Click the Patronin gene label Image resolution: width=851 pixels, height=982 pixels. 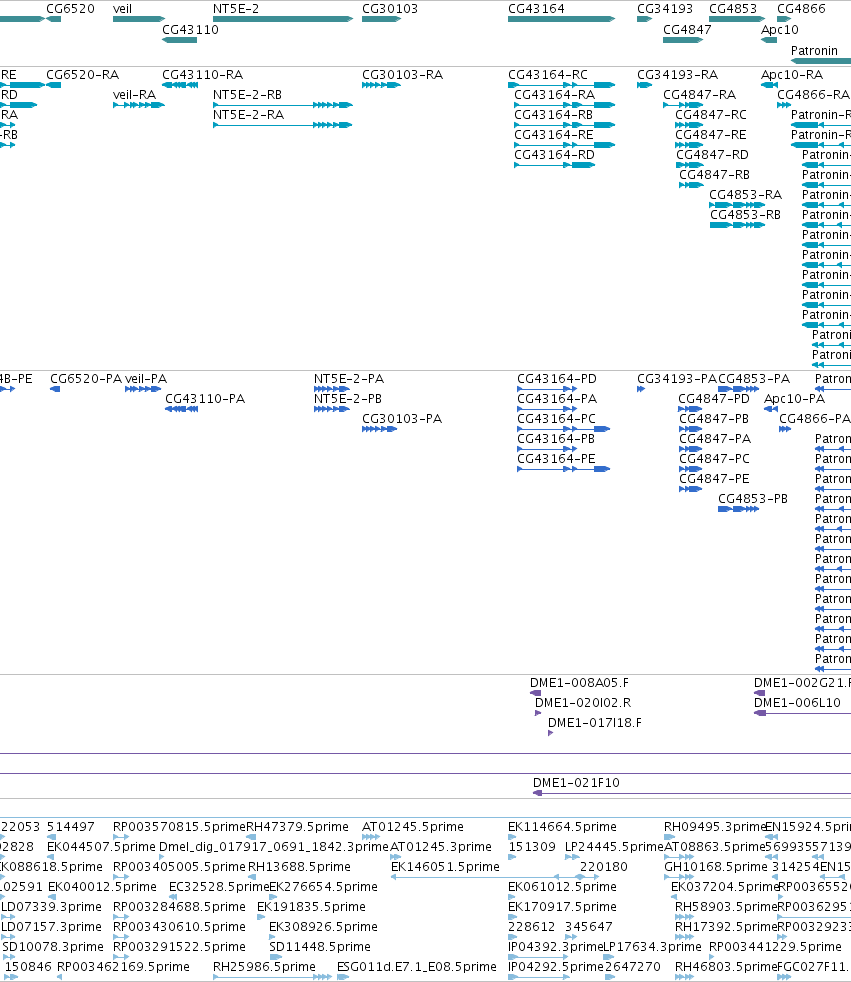(x=814, y=51)
